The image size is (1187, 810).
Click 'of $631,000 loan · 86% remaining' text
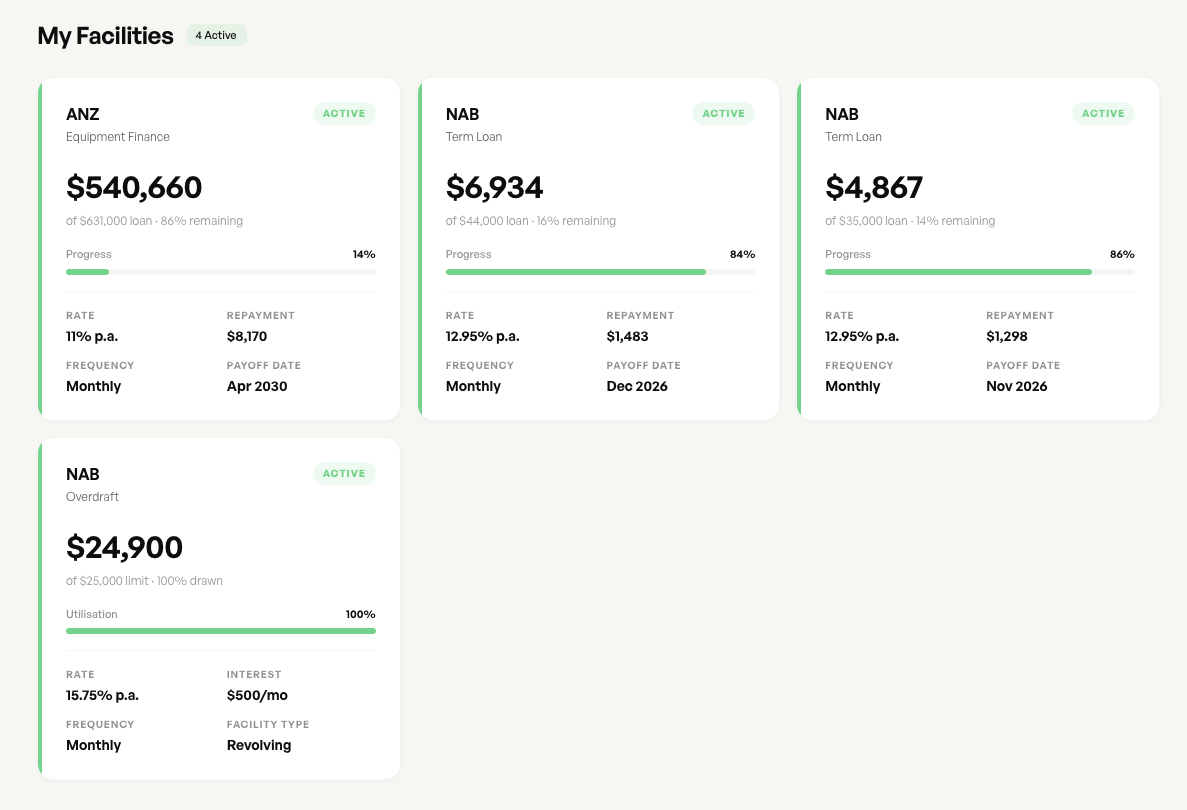pos(154,221)
